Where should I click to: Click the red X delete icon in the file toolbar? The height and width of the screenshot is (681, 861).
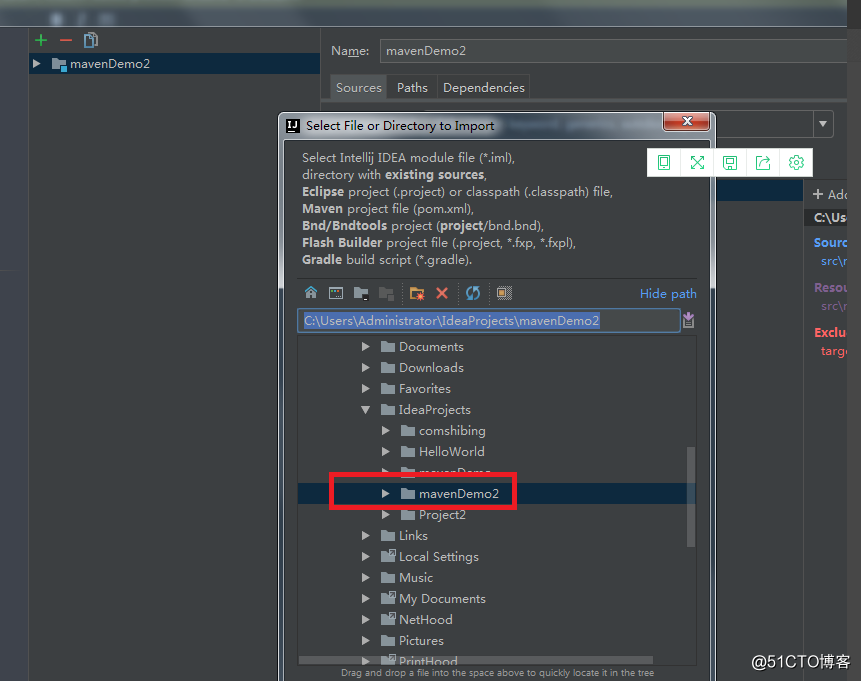click(442, 293)
